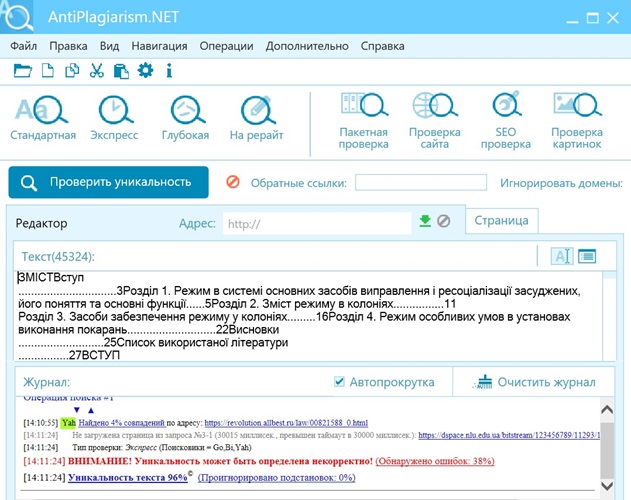
Task: Open the revolution.allbest.ru link
Action: (286, 423)
